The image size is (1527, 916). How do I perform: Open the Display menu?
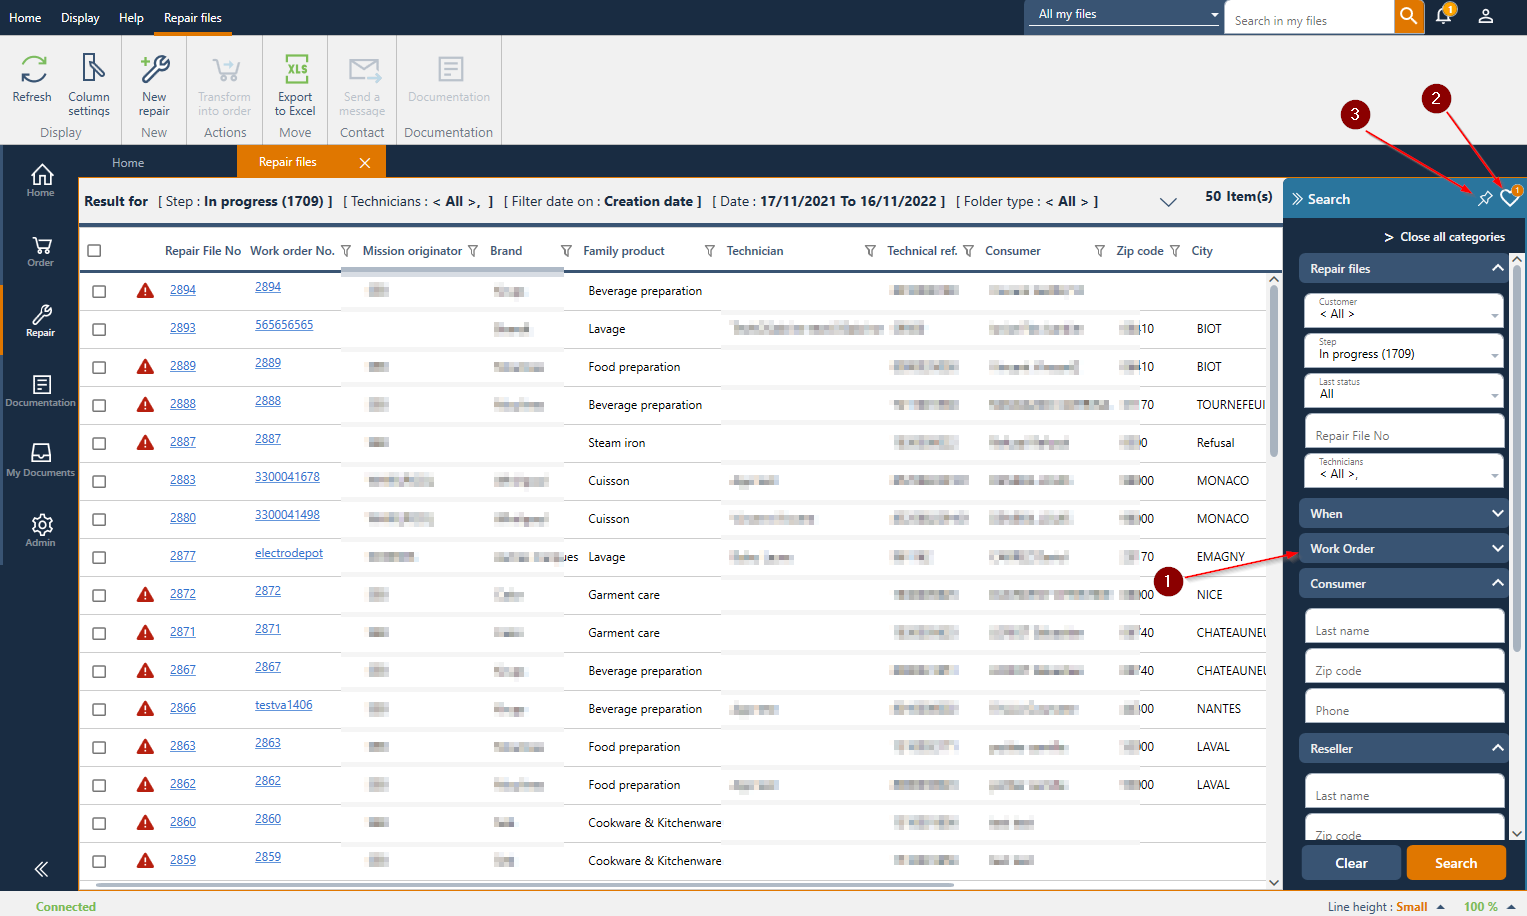pos(80,18)
